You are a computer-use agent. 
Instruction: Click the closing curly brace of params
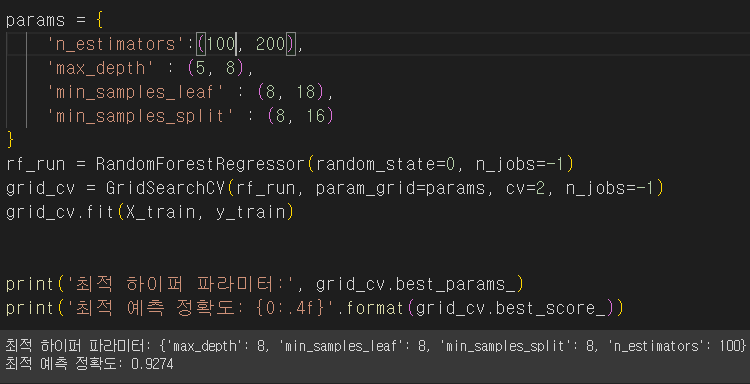pos(11,140)
